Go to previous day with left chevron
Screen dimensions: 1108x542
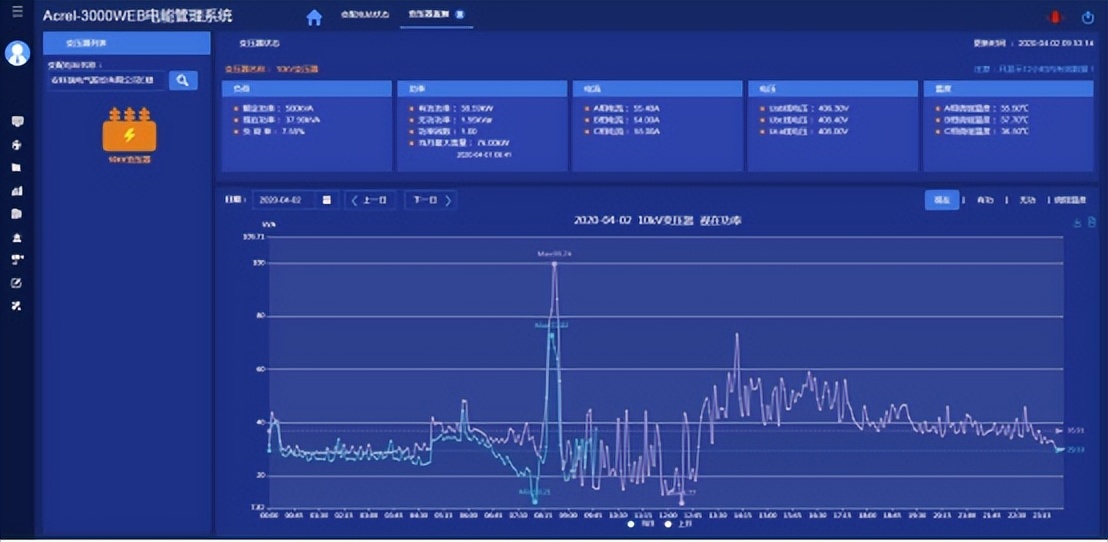(354, 200)
